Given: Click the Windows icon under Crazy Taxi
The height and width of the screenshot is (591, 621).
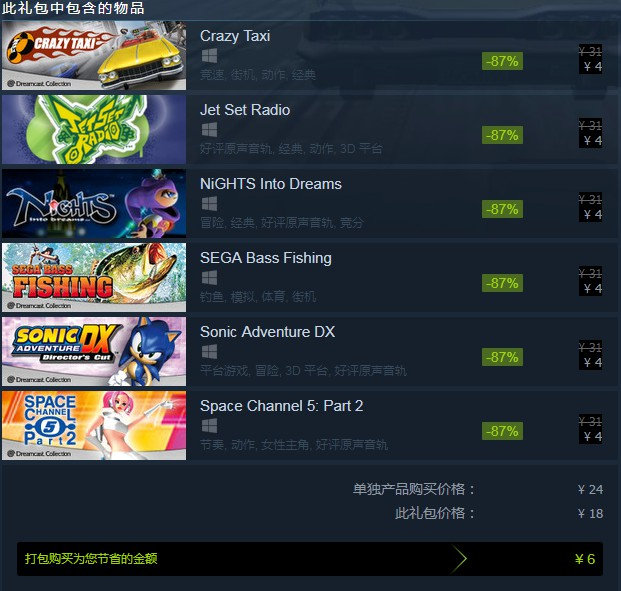Looking at the screenshot, I should tap(209, 55).
